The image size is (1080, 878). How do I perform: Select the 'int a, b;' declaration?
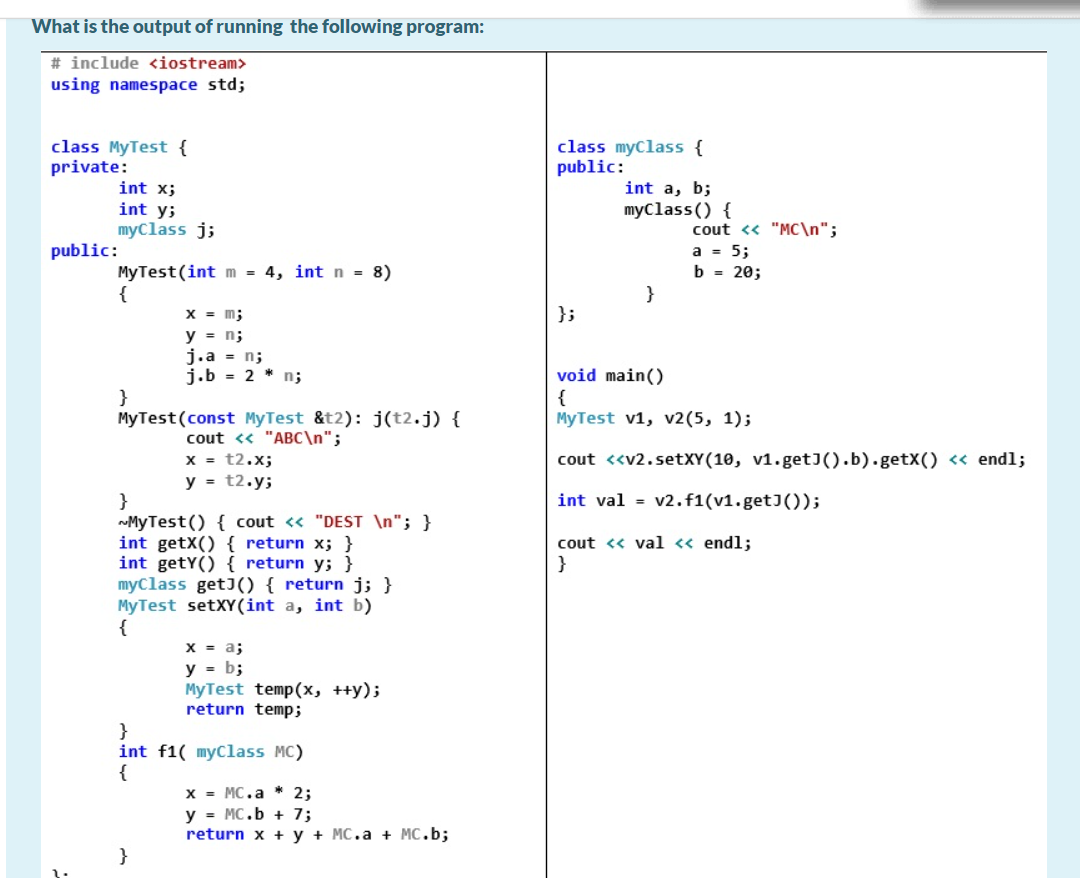(667, 189)
